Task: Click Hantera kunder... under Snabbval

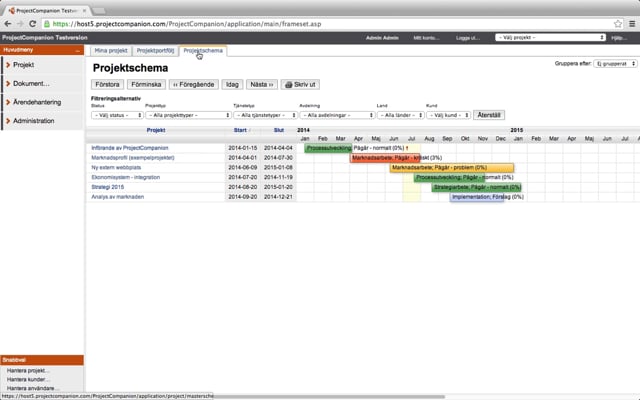Action: pyautogui.click(x=28, y=380)
